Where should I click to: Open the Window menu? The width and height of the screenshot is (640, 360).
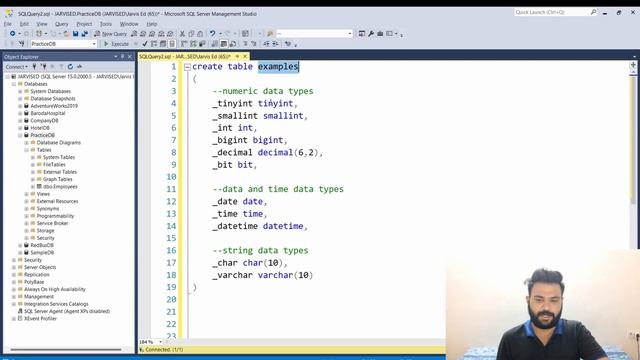129,24
